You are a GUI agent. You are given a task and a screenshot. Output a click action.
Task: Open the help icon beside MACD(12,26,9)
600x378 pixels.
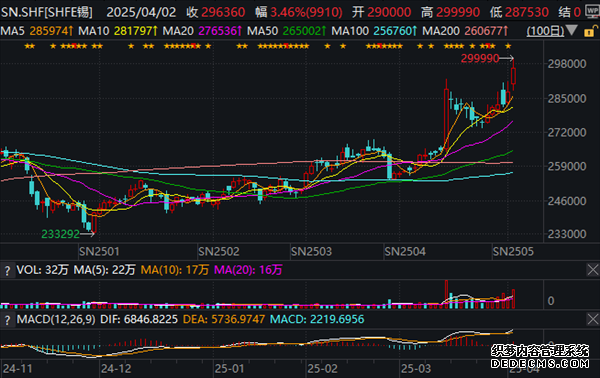pos(7,319)
